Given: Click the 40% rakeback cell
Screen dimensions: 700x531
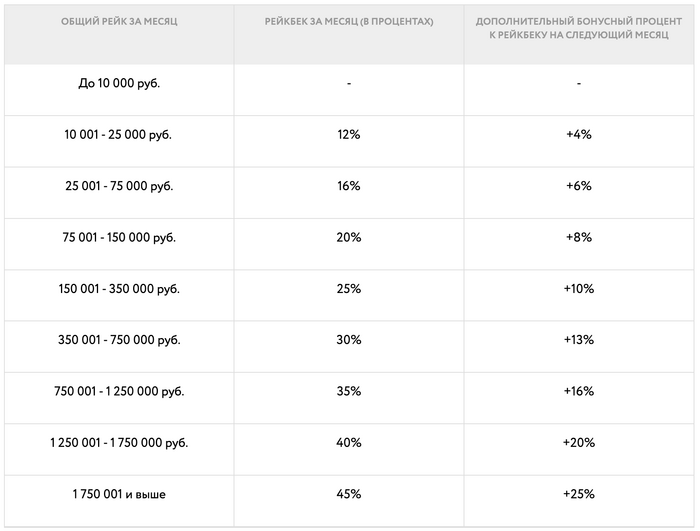Looking at the screenshot, I should (x=349, y=442).
